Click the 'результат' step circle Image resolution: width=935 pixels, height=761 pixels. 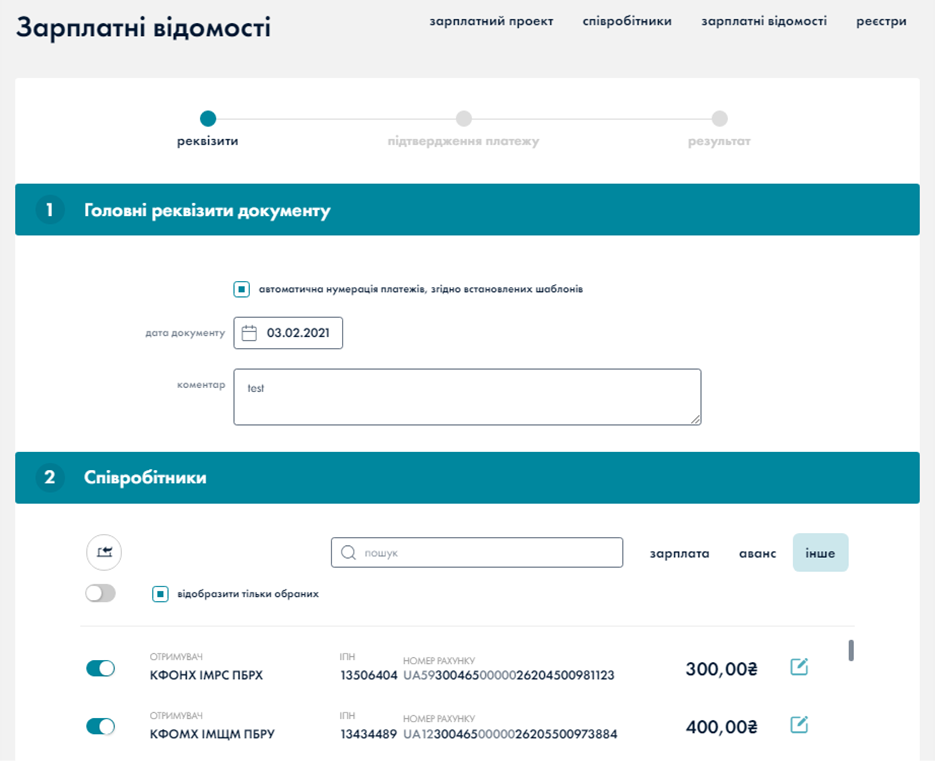click(719, 119)
